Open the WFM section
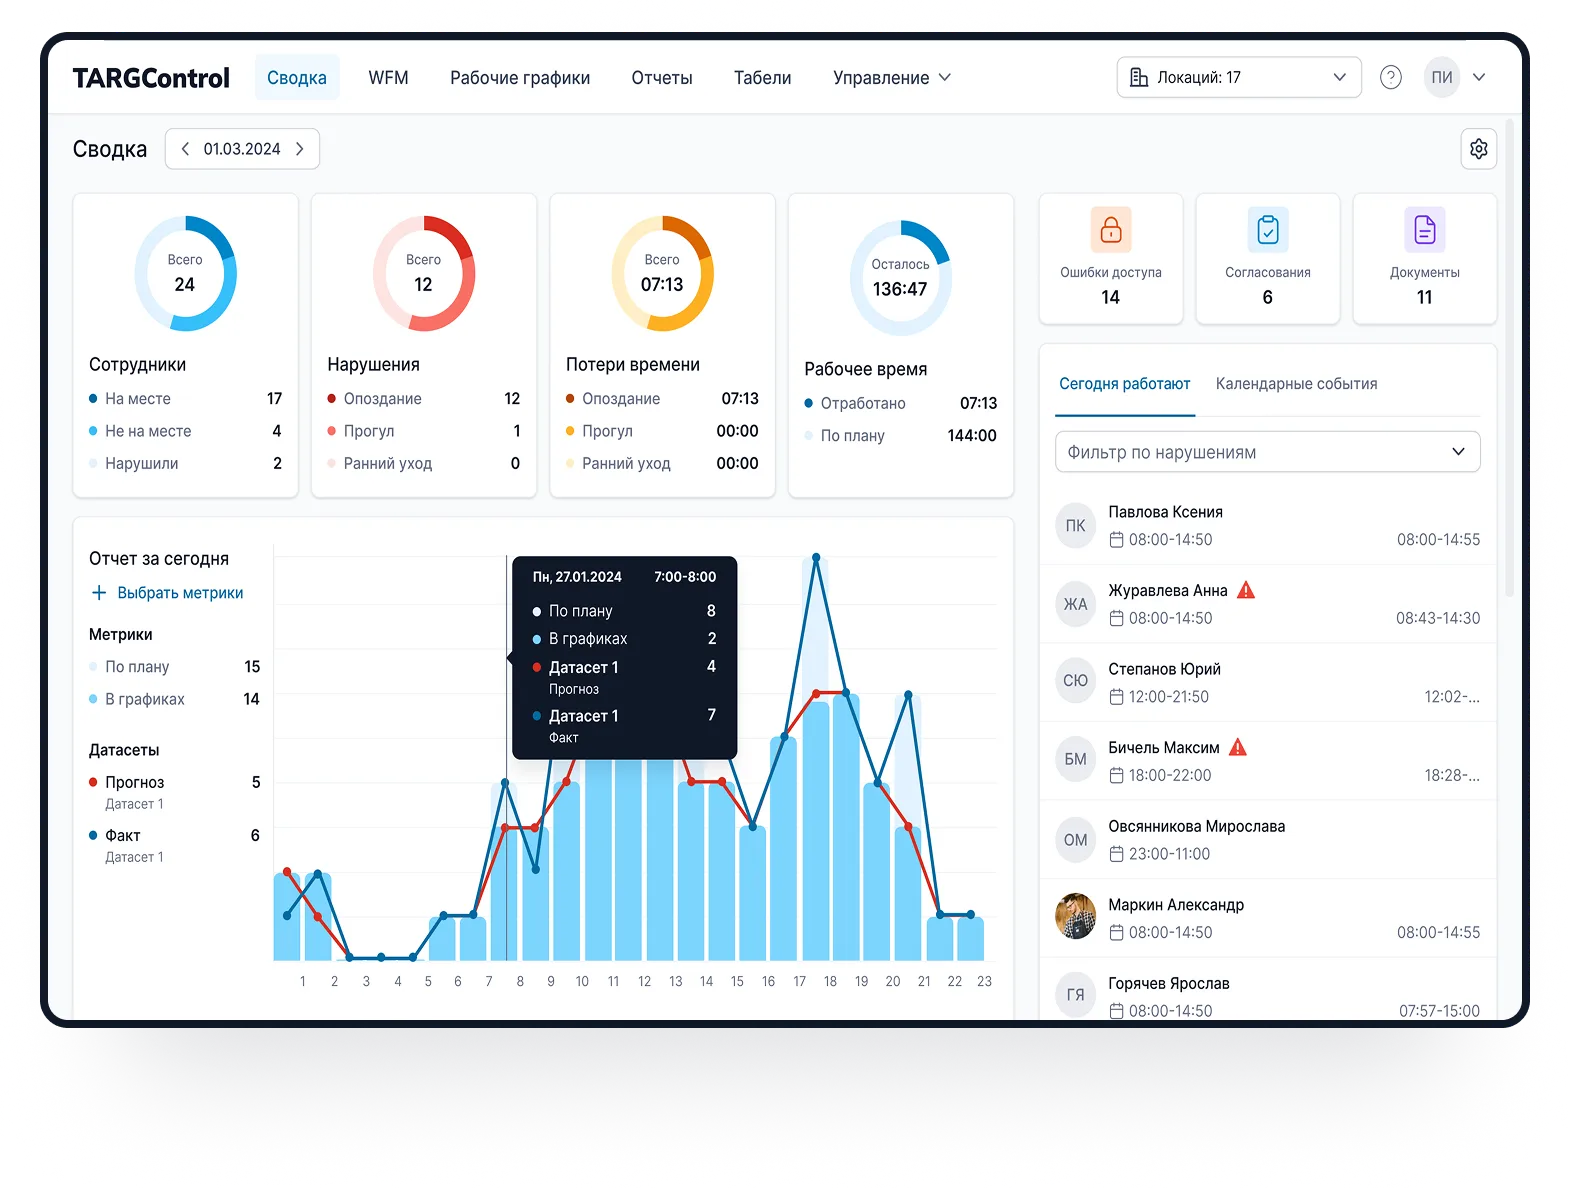Image resolution: width=1570 pixels, height=1188 pixels. pyautogui.click(x=388, y=78)
